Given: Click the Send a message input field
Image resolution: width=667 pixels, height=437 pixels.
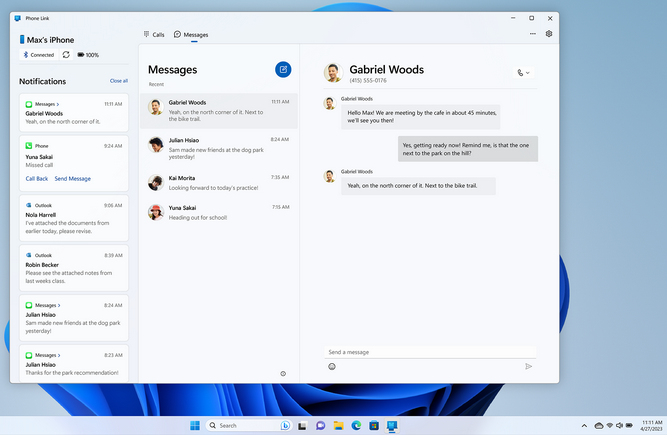Looking at the screenshot, I should (430, 352).
